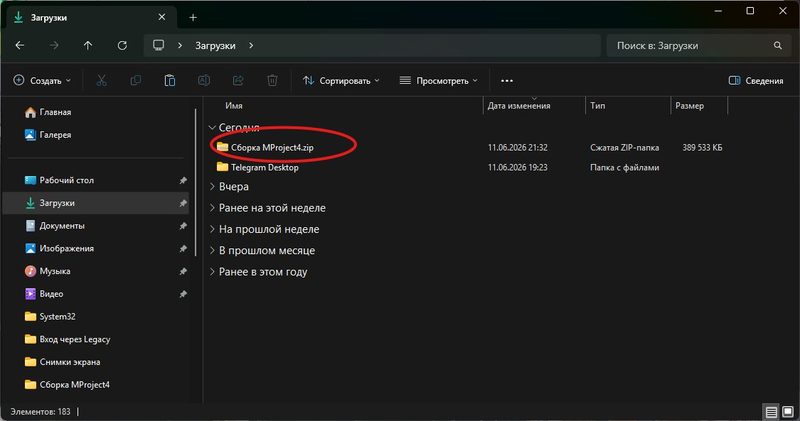The image size is (800, 421).
Task: Click the Copy icon in toolbar
Action: click(x=136, y=81)
